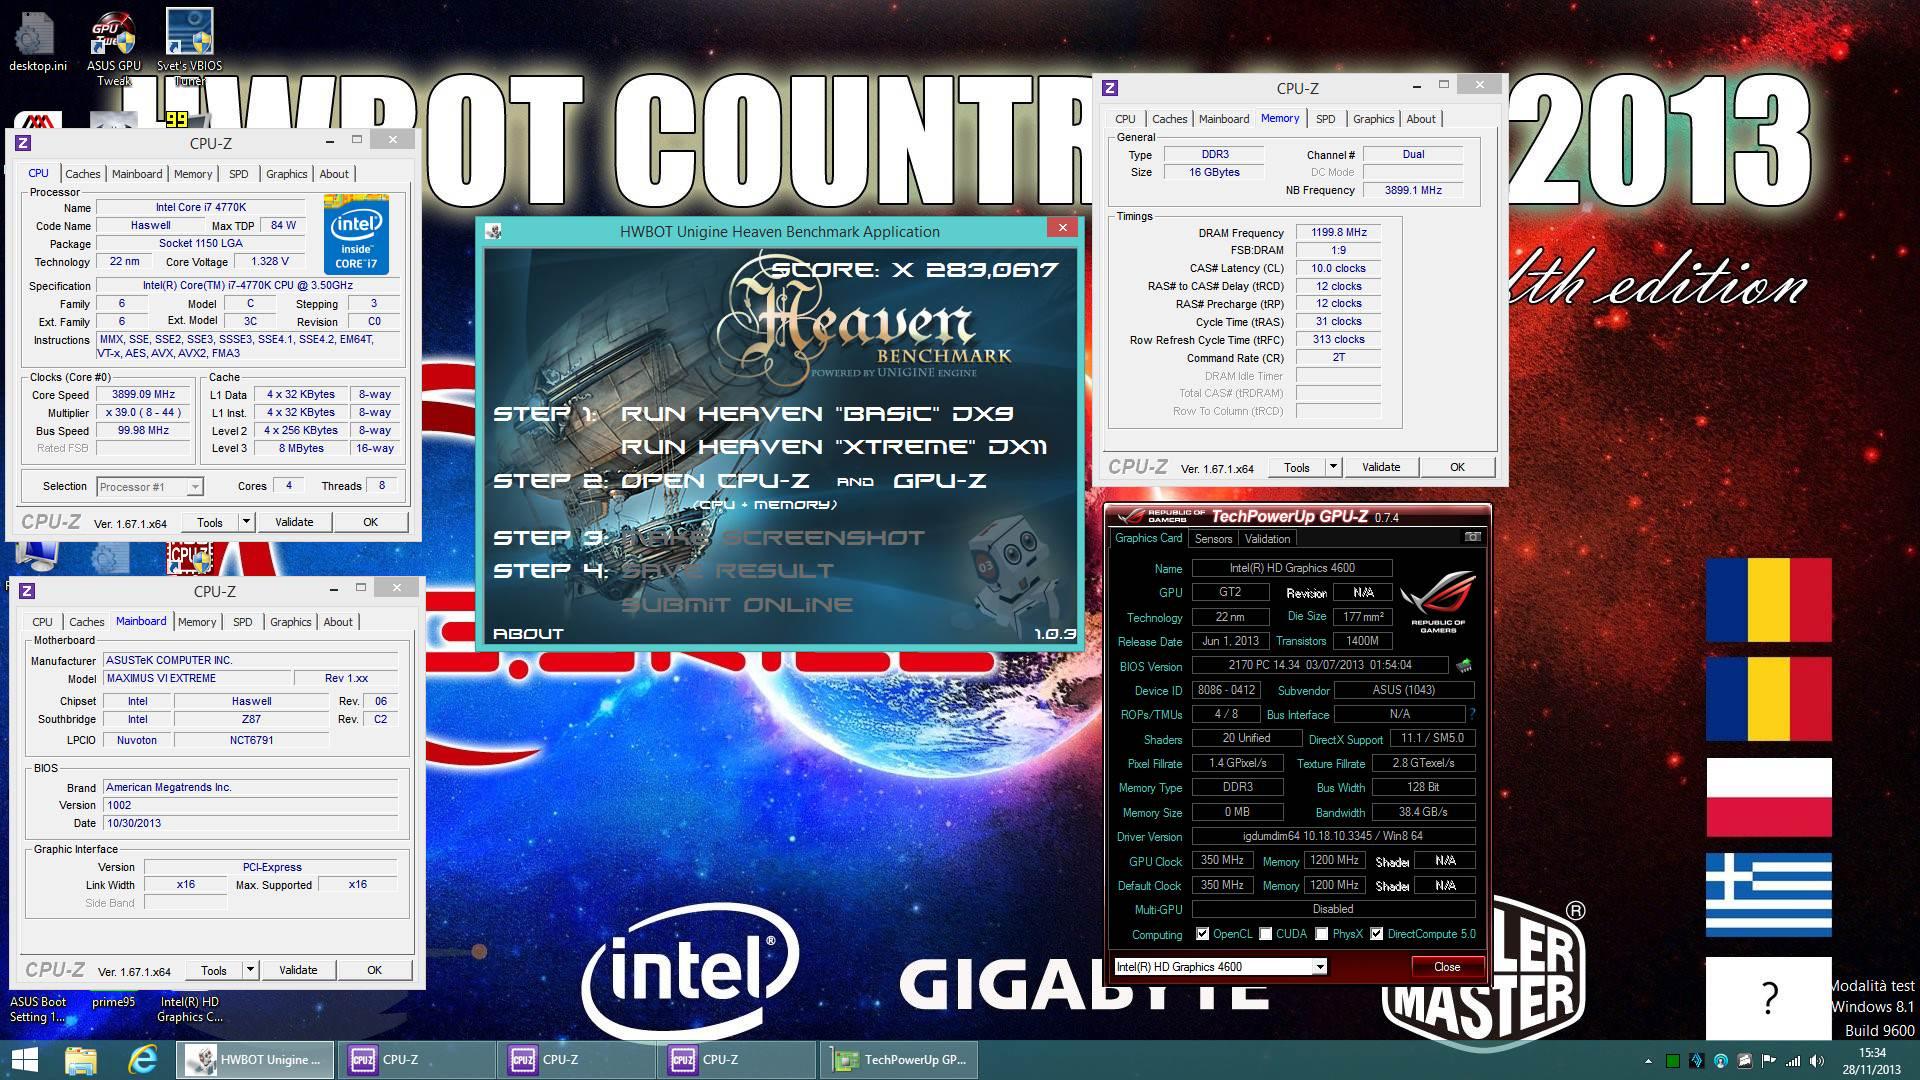The image size is (1920, 1080).
Task: Click the grey graphics tray icon
Action: (1744, 1061)
